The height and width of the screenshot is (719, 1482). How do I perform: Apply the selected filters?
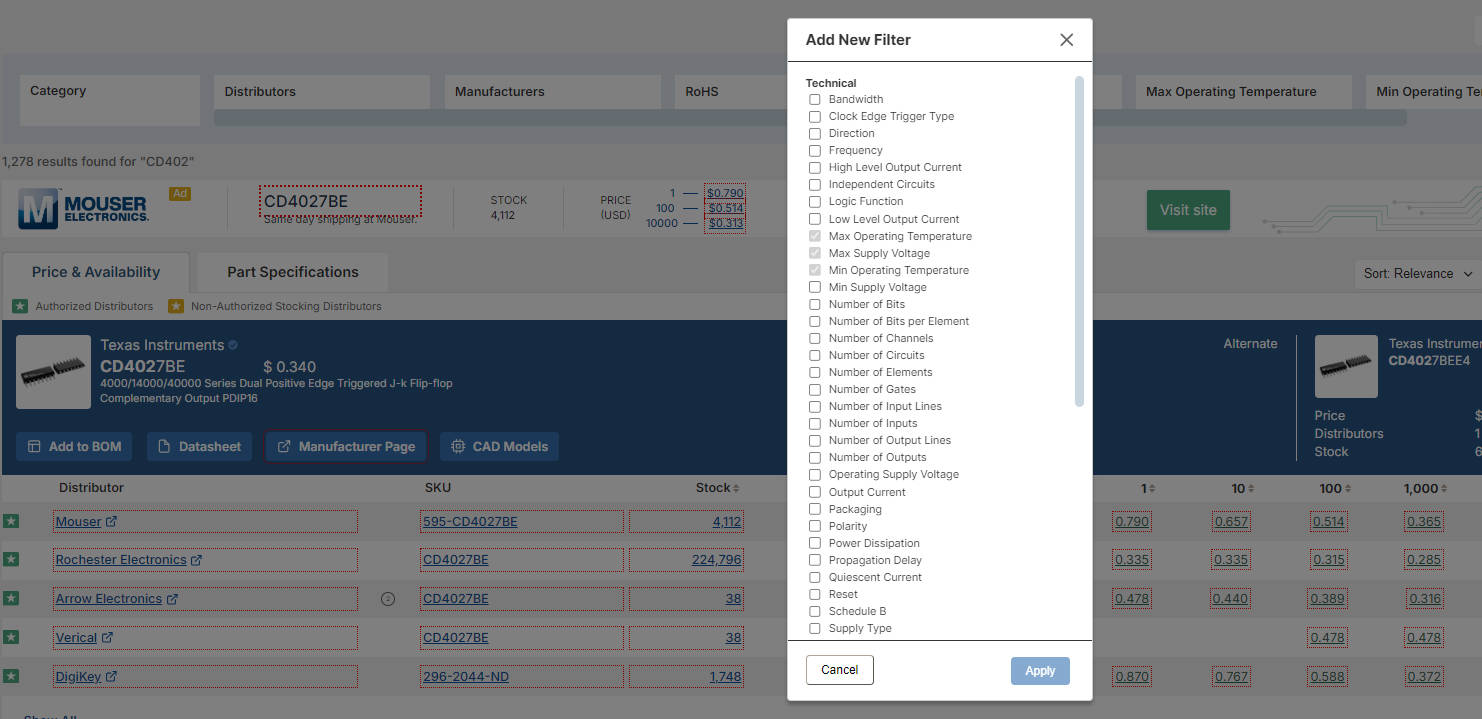1040,671
